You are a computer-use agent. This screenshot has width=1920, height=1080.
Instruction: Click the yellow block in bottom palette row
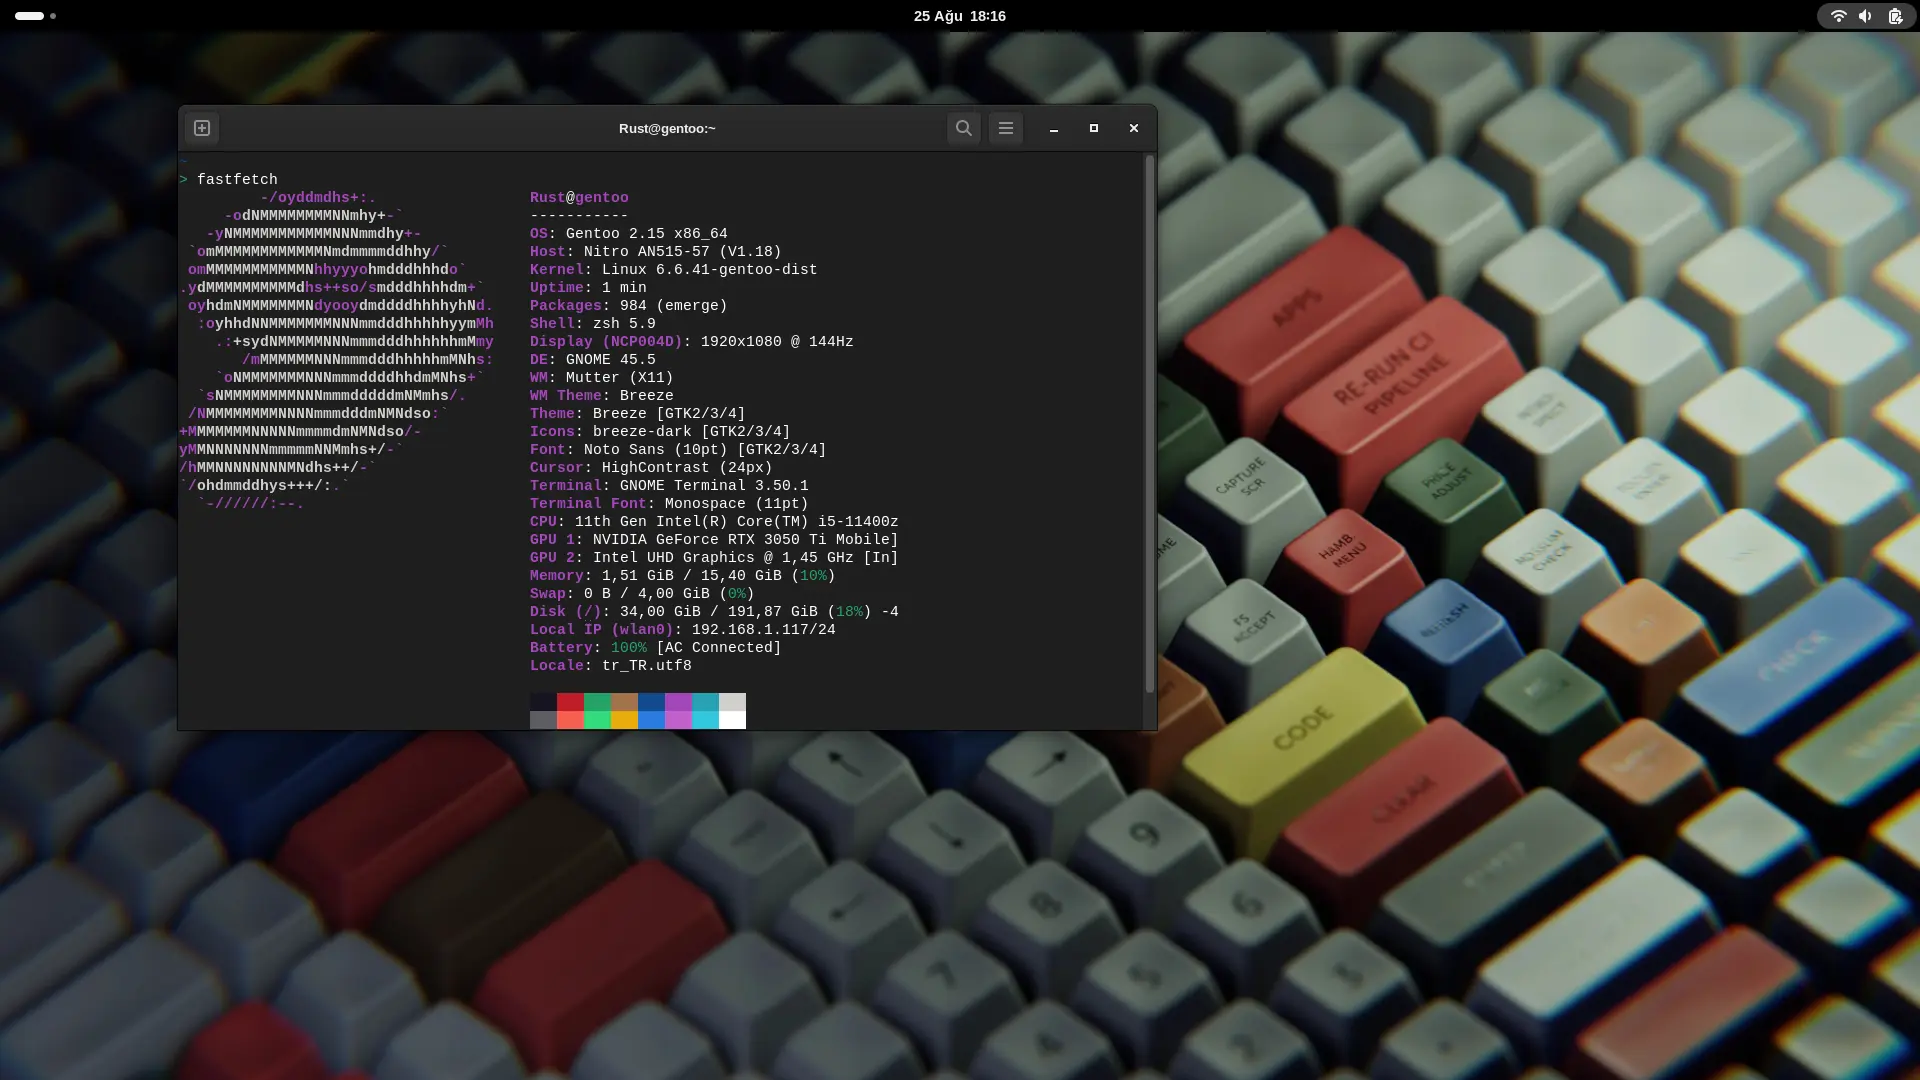click(x=624, y=720)
